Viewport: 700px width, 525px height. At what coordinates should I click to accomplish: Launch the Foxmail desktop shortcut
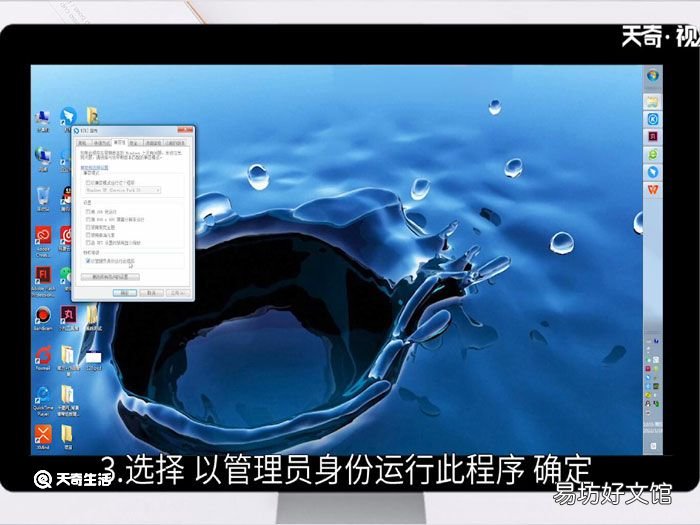(x=43, y=358)
